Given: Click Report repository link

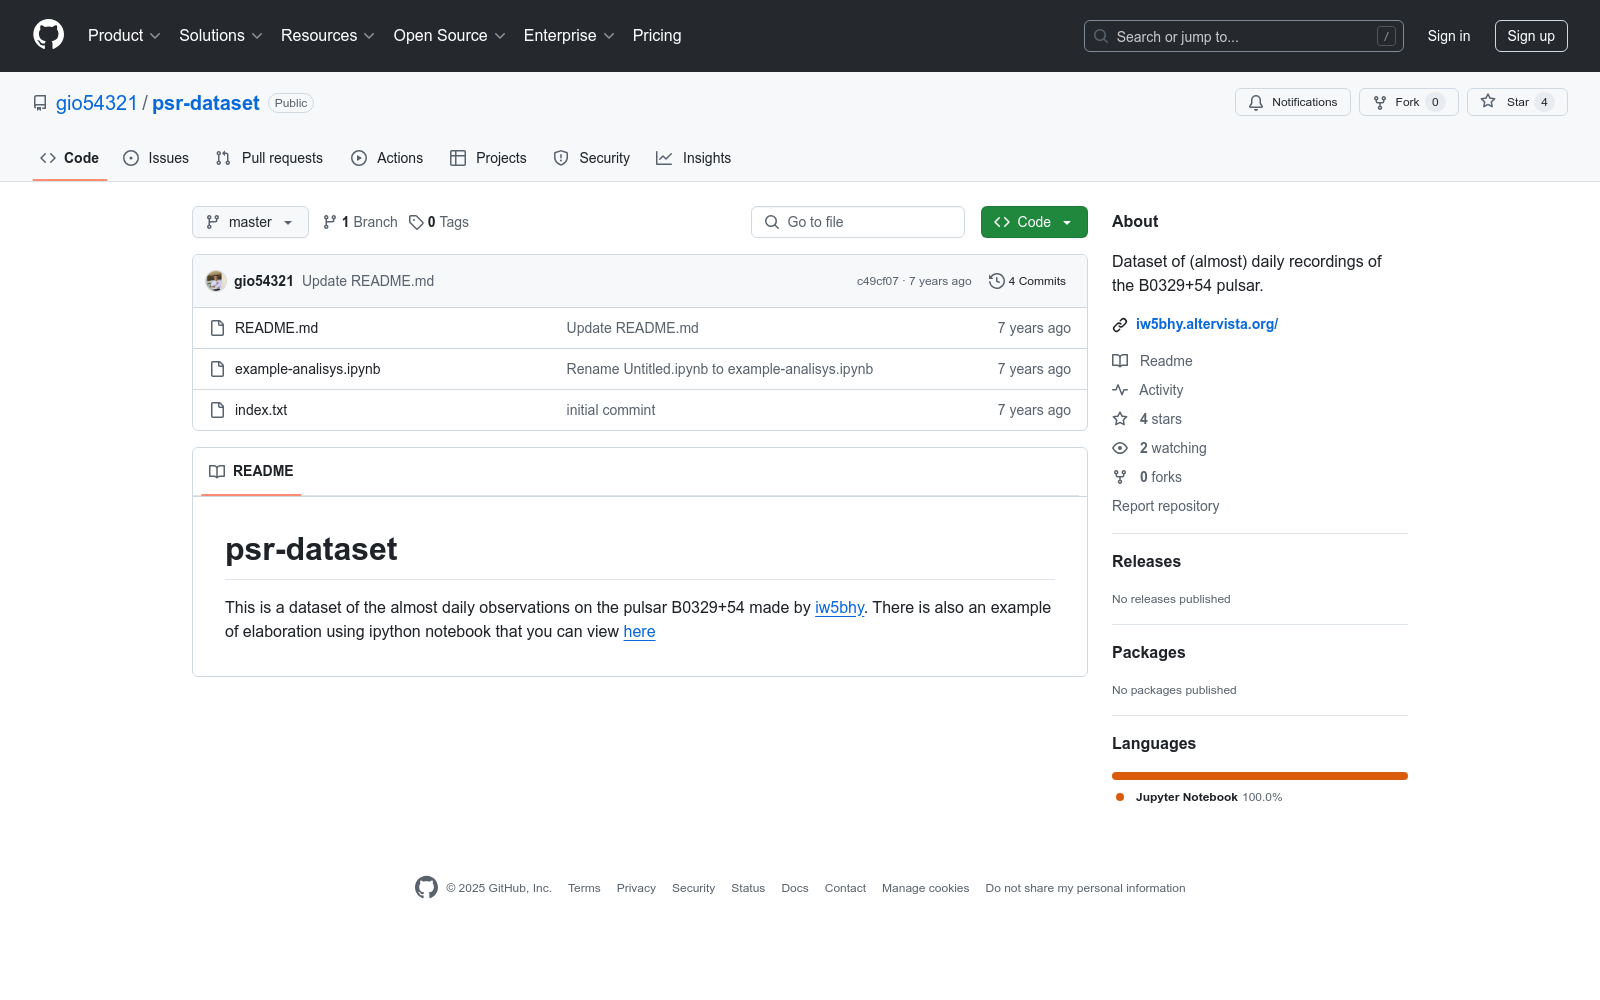Looking at the screenshot, I should (1166, 506).
